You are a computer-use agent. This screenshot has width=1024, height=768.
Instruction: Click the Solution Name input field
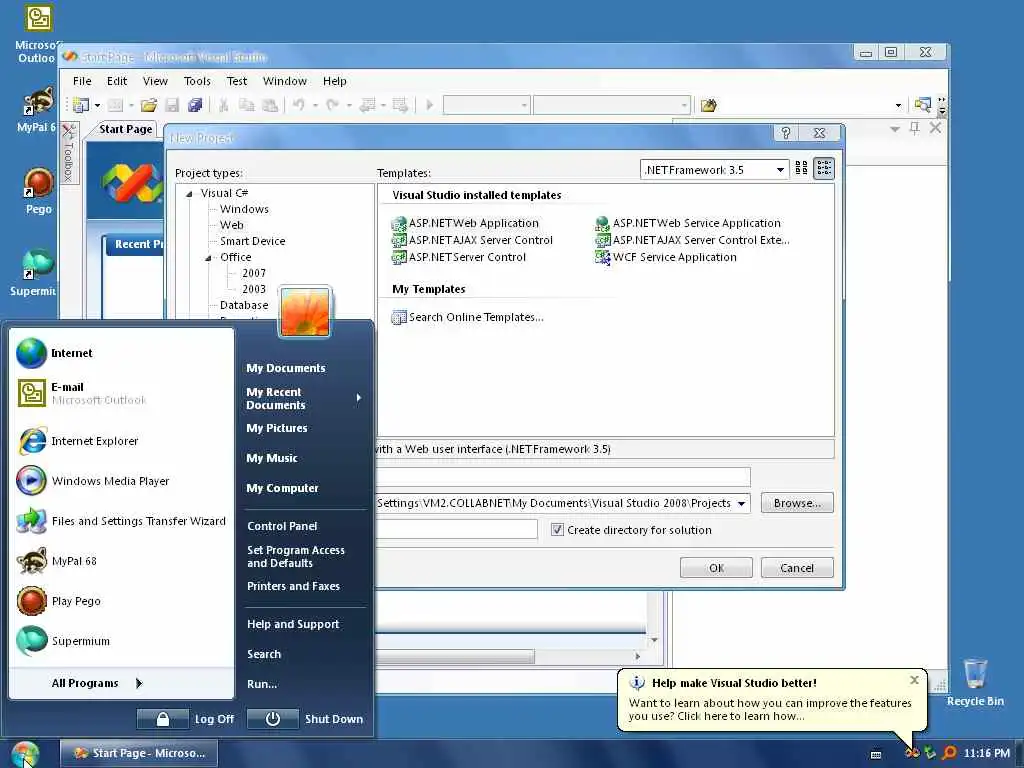(457, 530)
